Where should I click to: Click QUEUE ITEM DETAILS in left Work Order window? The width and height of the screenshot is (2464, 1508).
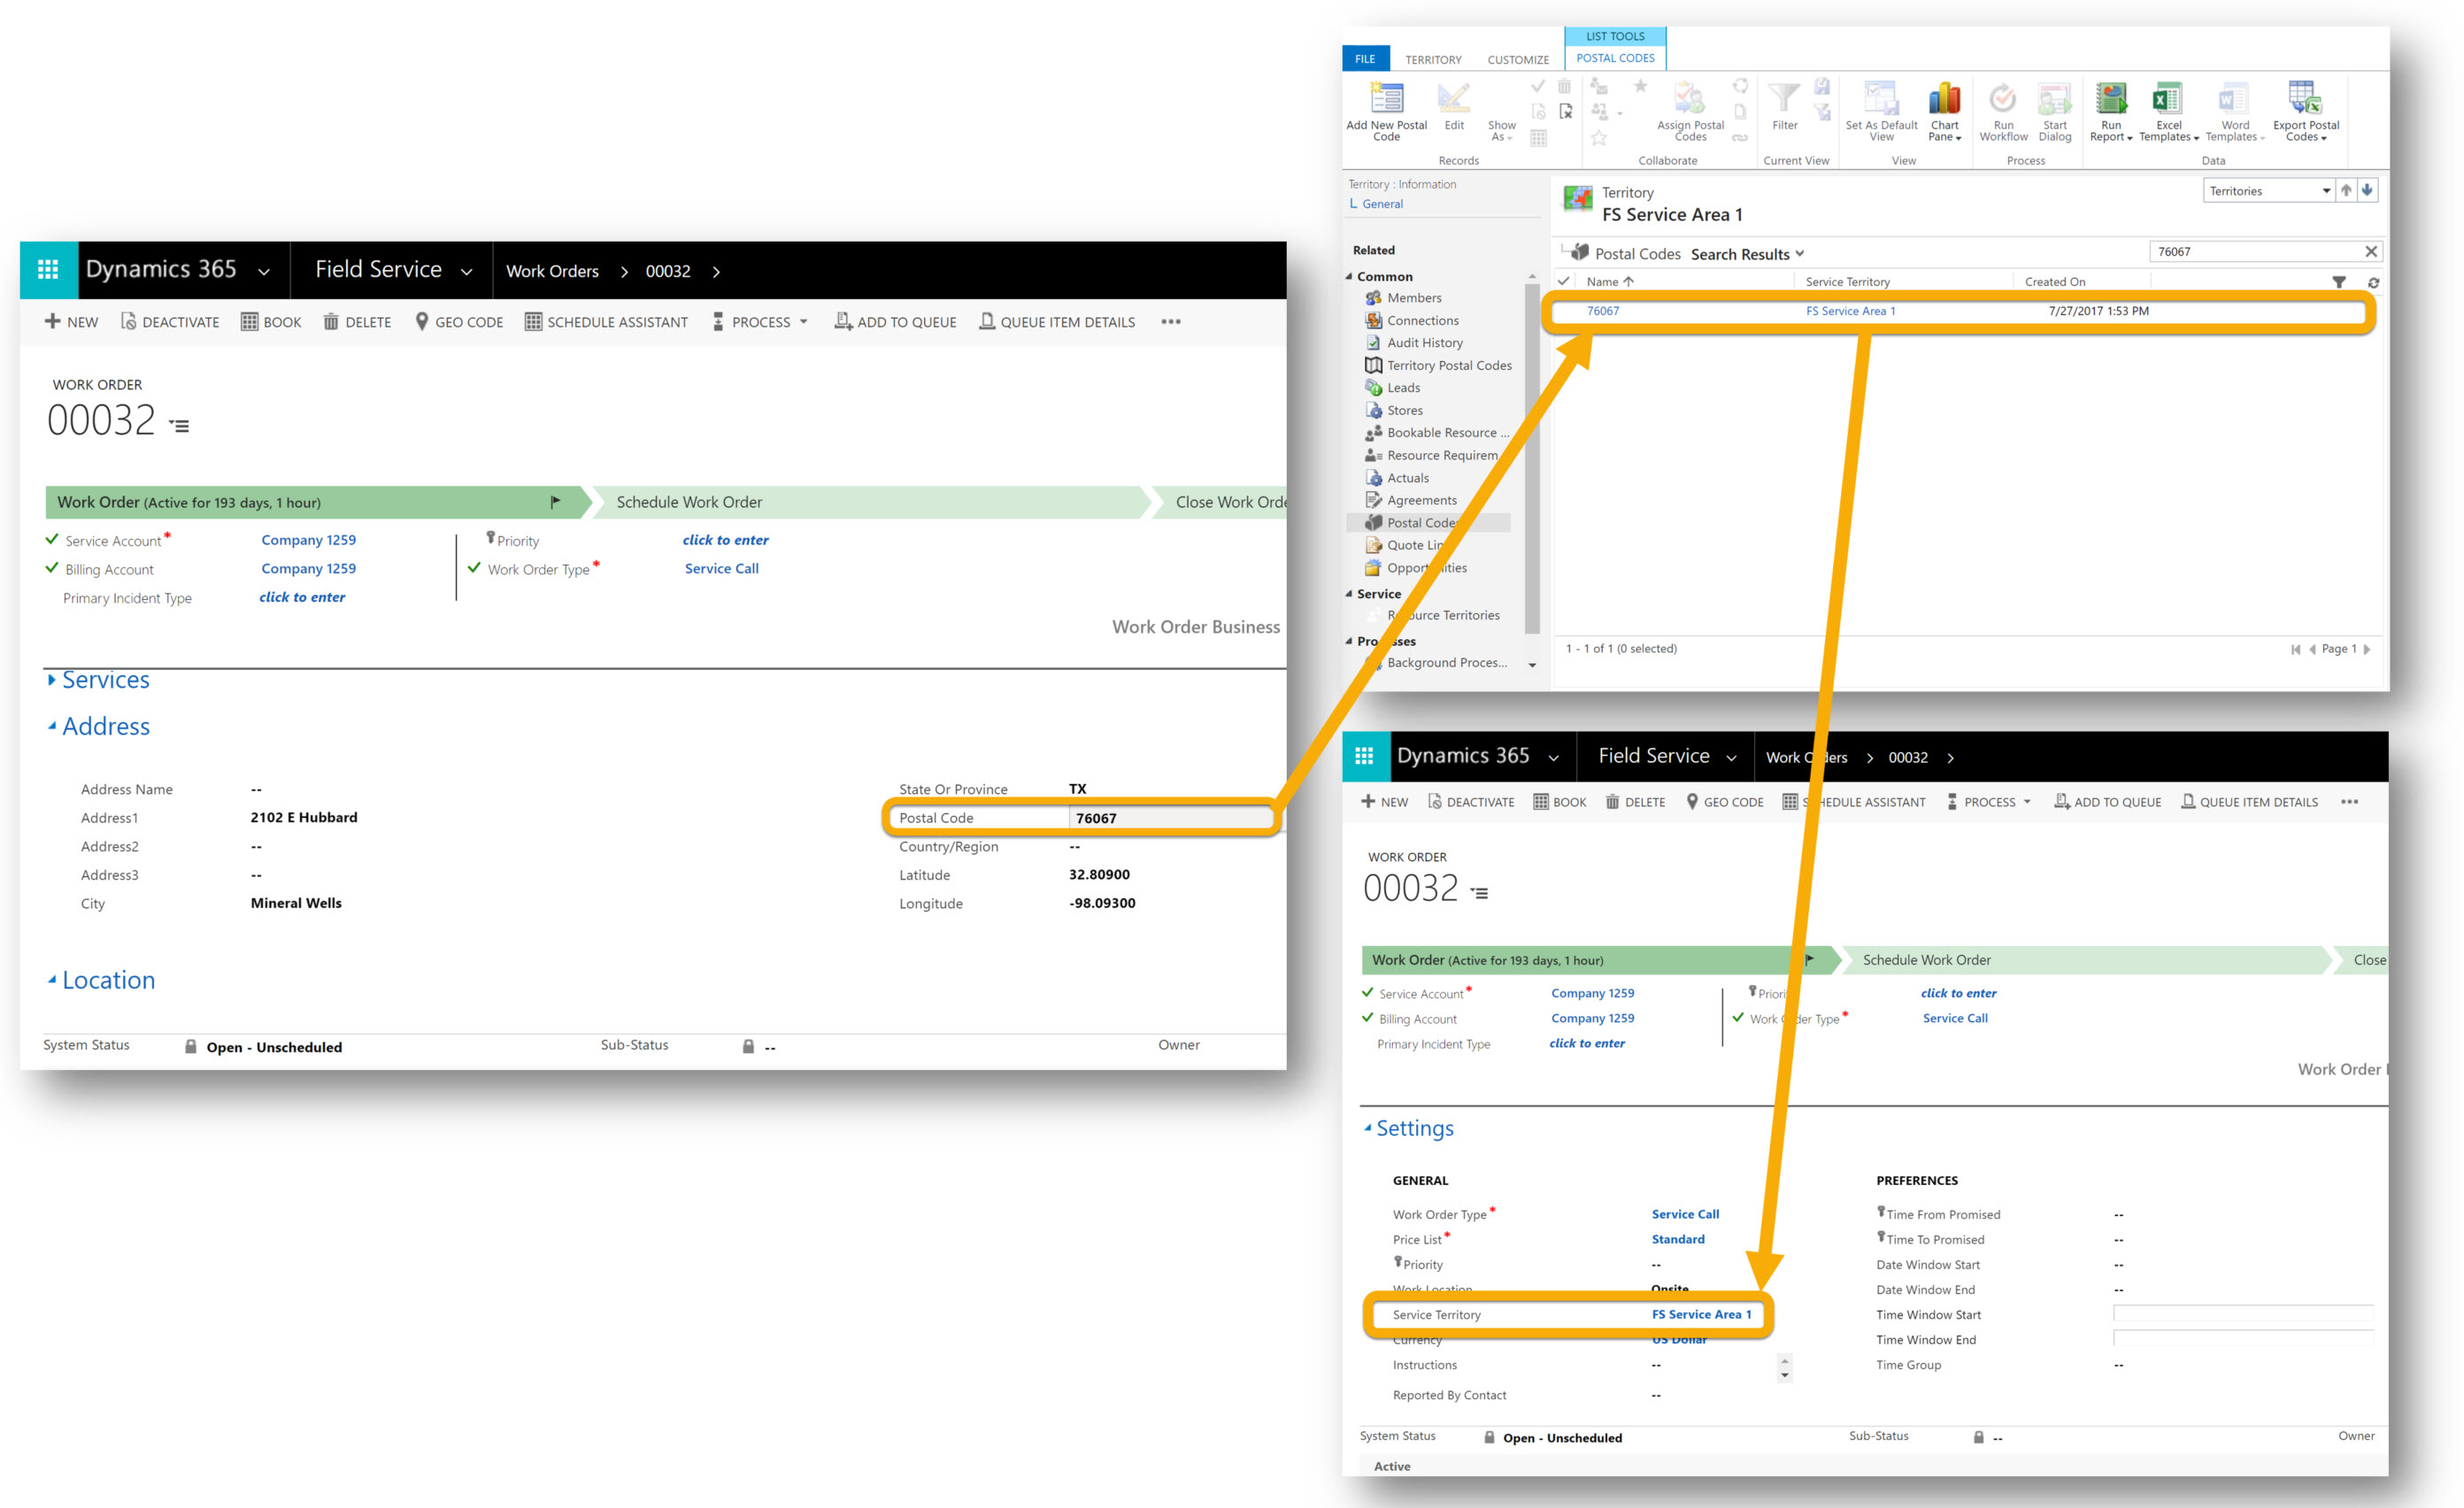point(1058,322)
